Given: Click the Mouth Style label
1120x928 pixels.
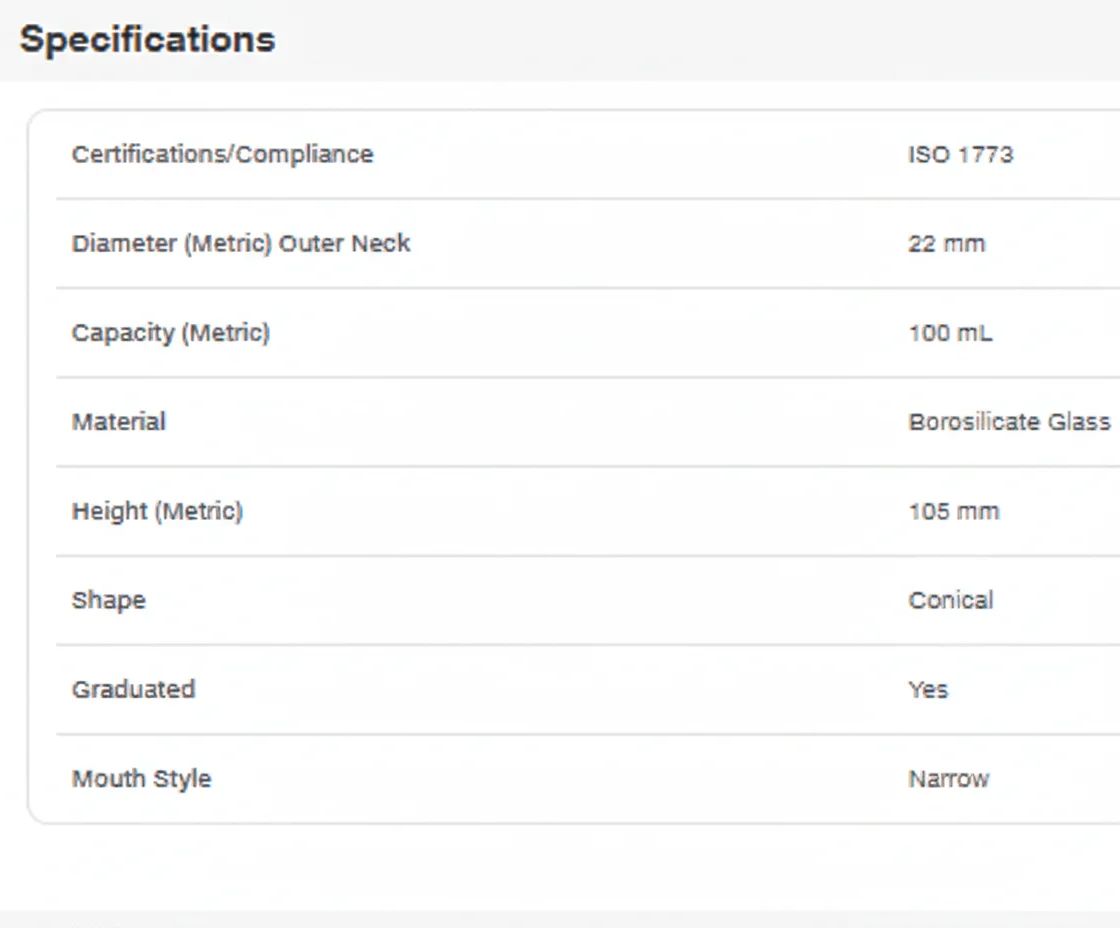Looking at the screenshot, I should coord(141,779).
